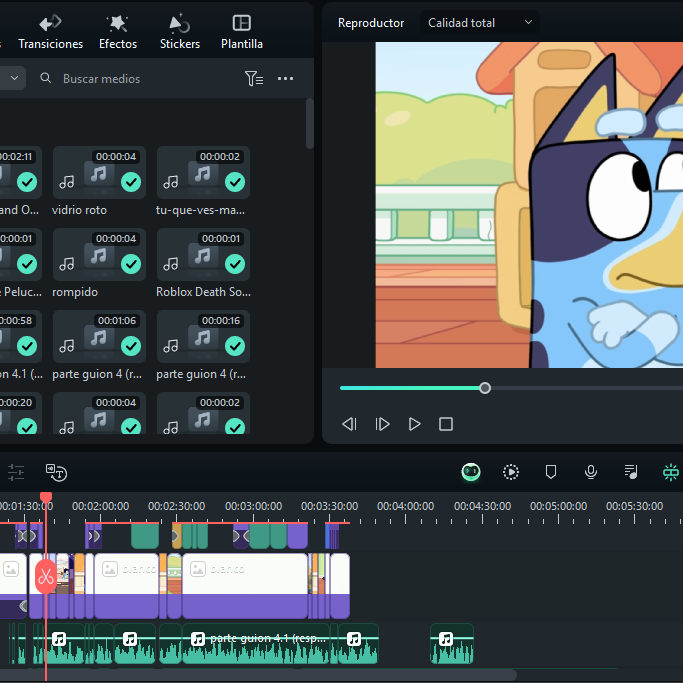
Task: Open the Plantilla tab
Action: pos(242,32)
